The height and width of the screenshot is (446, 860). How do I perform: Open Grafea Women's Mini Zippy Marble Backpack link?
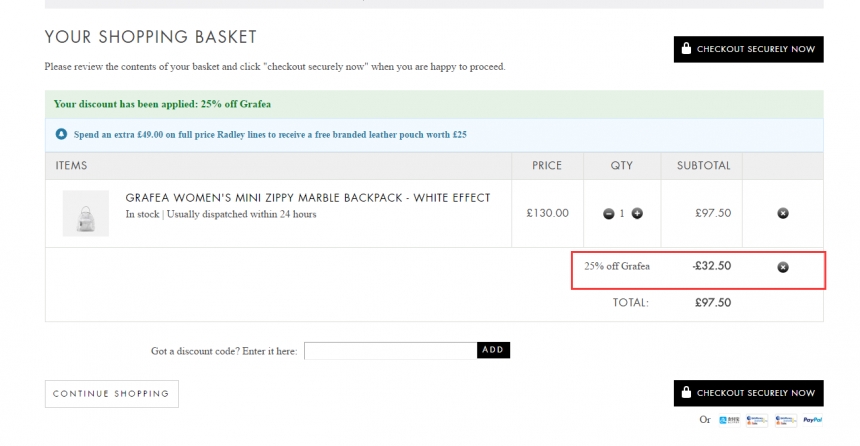(x=308, y=197)
